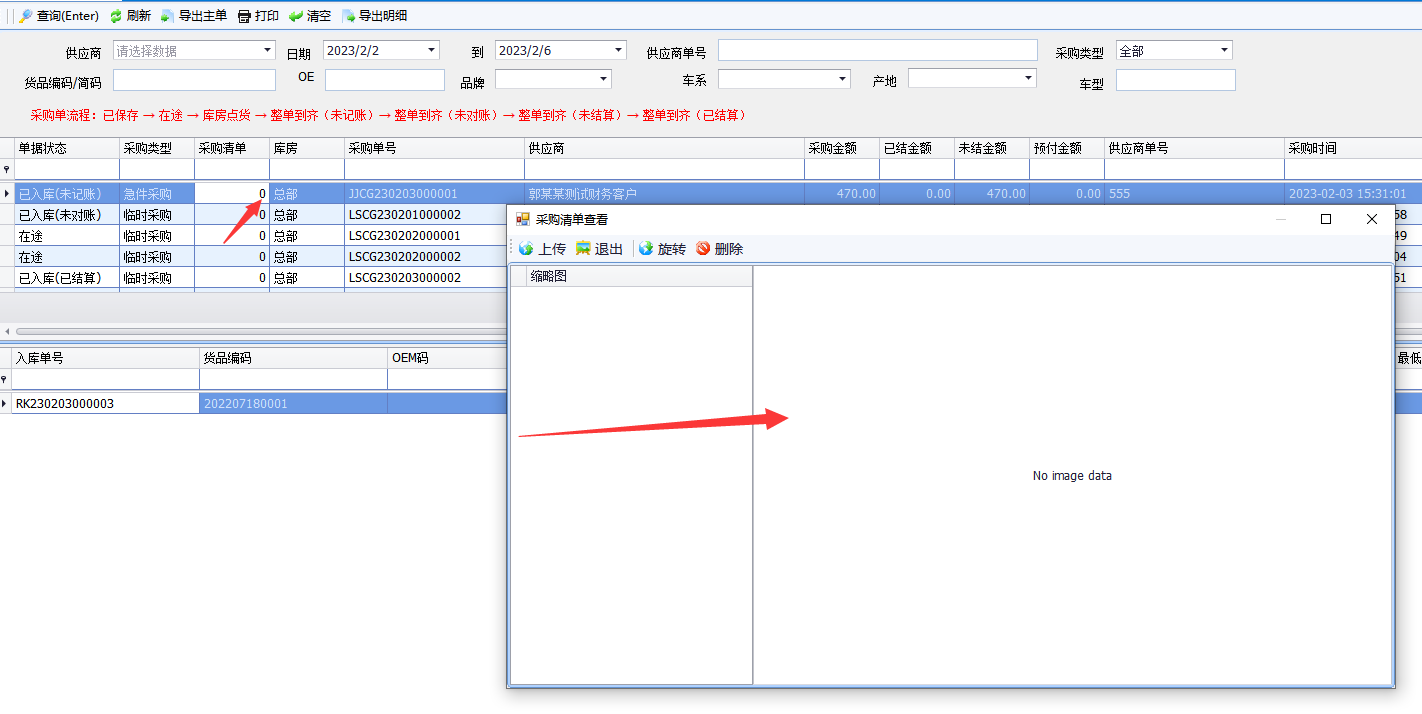Open the 品牌 dropdown
The width and height of the screenshot is (1422, 714).
coord(604,78)
